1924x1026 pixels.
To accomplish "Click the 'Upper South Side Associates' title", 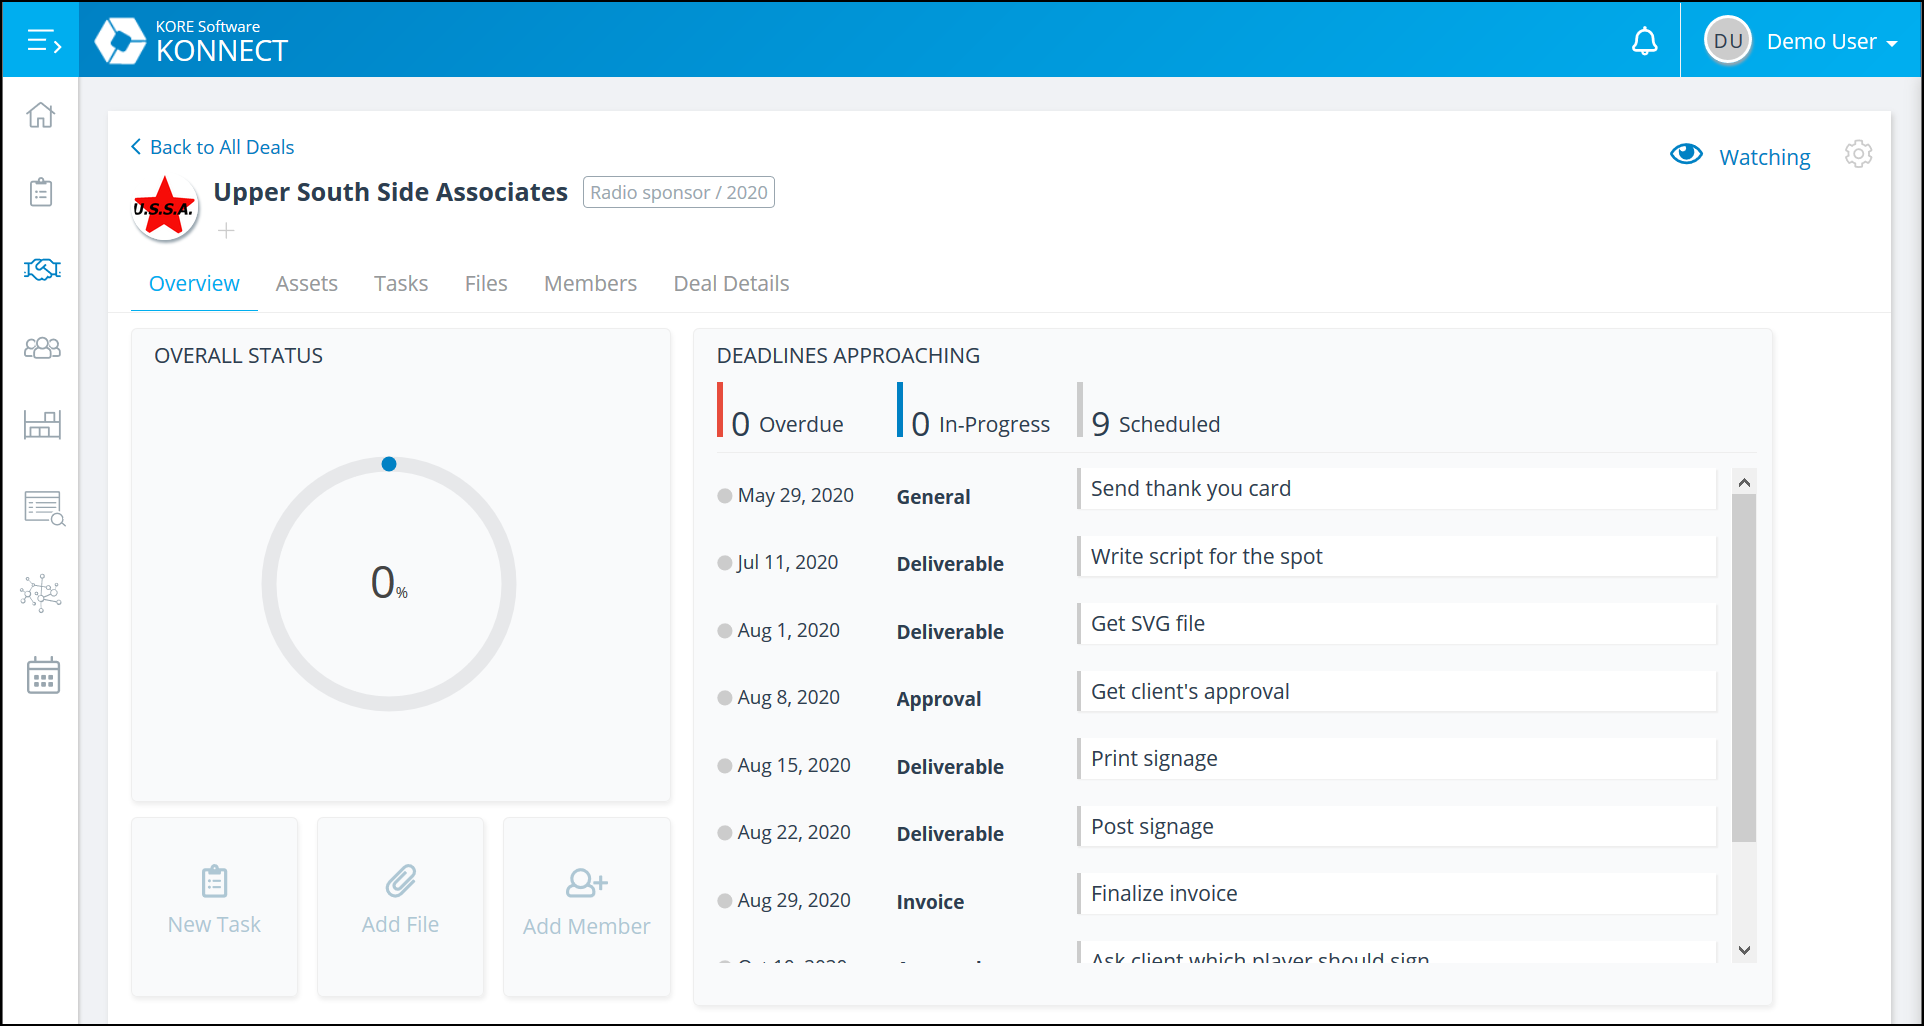I will click(390, 192).
